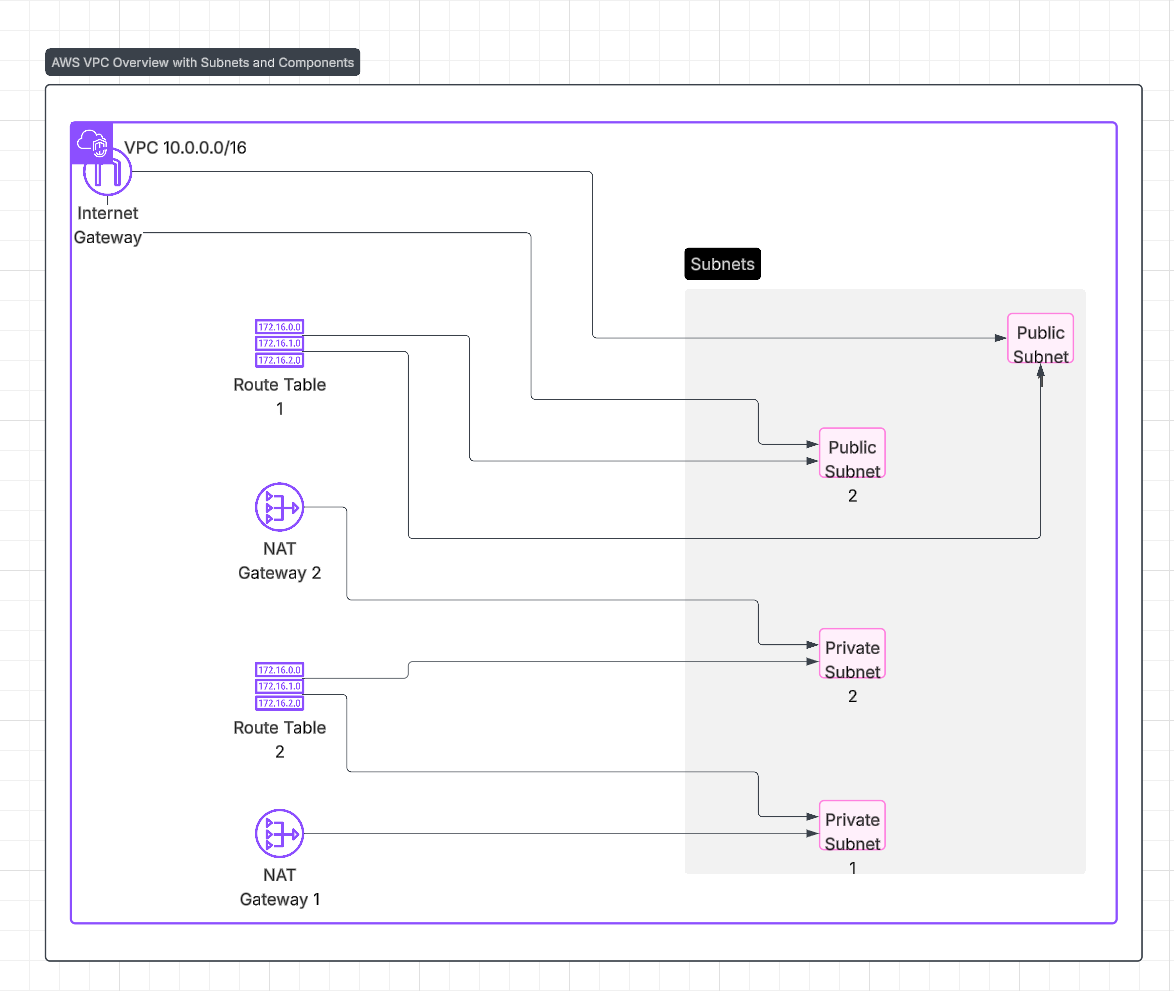This screenshot has height=991, width=1174.
Task: Click the black Subnets label
Action: coord(722,264)
